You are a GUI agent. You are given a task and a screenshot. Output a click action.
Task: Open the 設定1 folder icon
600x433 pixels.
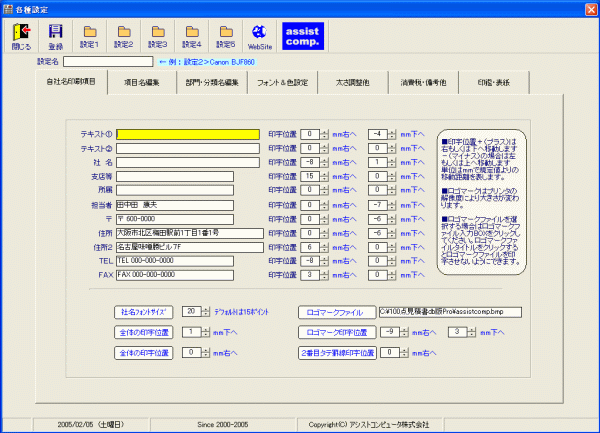(90, 36)
